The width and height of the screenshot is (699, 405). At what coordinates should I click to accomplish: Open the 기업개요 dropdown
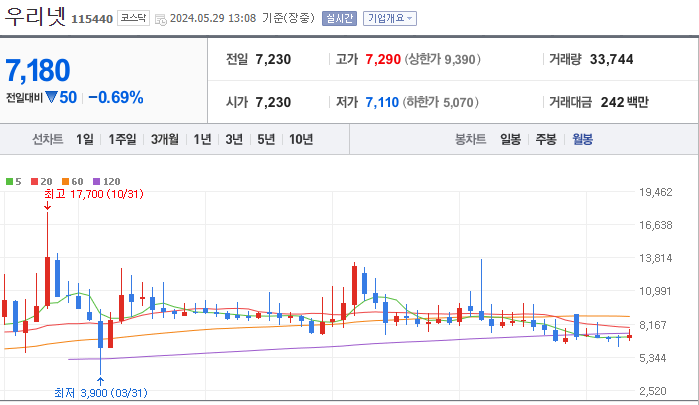pos(390,18)
